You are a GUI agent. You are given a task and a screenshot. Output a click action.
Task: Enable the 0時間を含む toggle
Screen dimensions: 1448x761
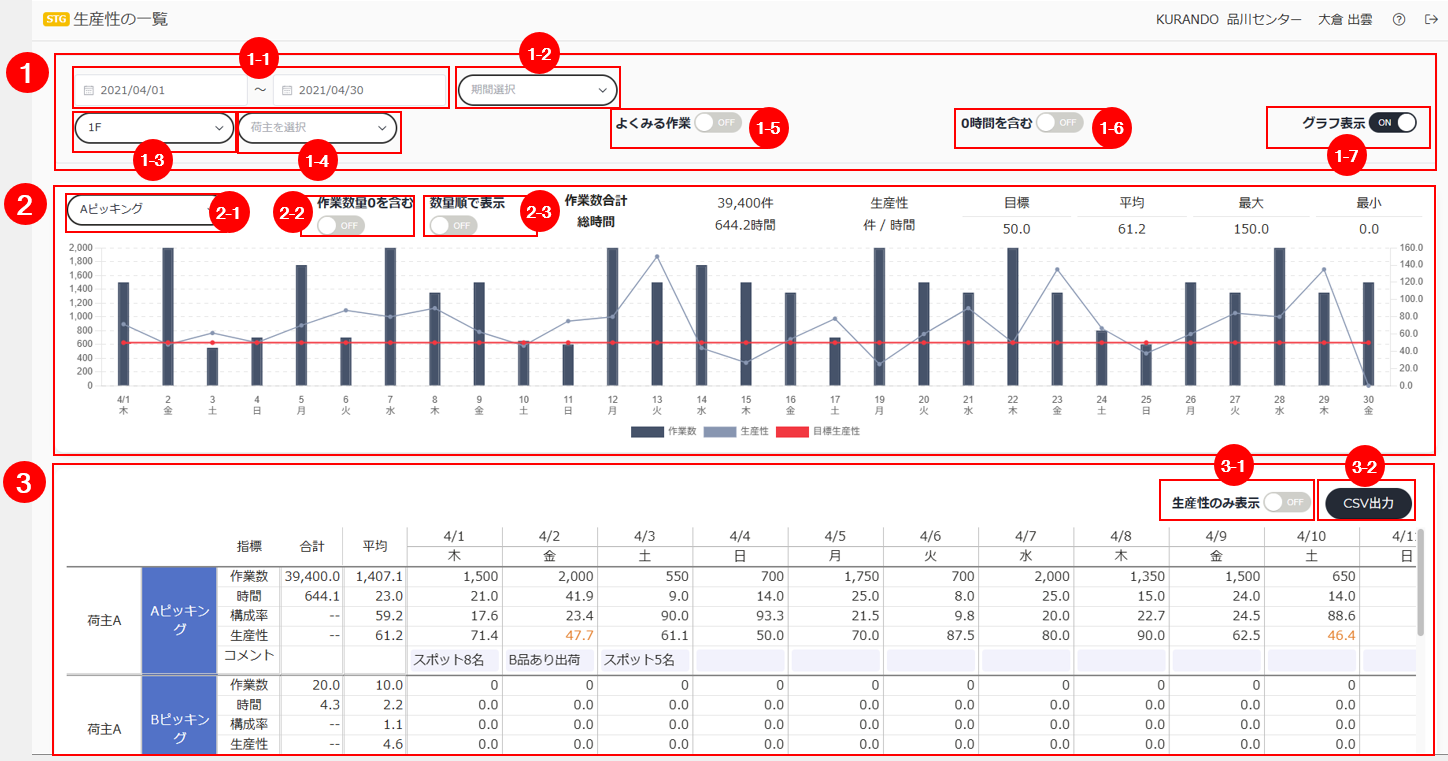pos(1059,122)
